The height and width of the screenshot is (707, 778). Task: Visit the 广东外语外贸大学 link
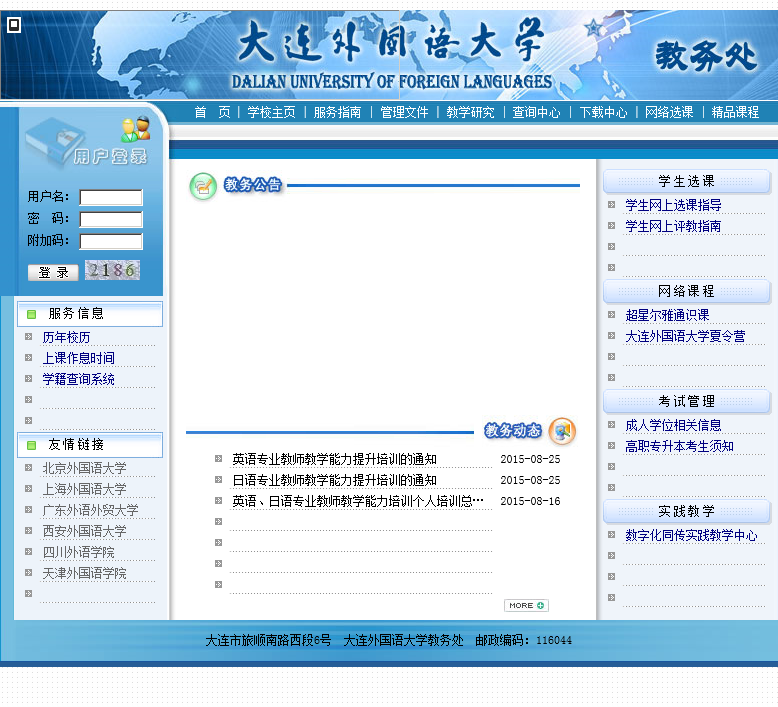point(90,510)
